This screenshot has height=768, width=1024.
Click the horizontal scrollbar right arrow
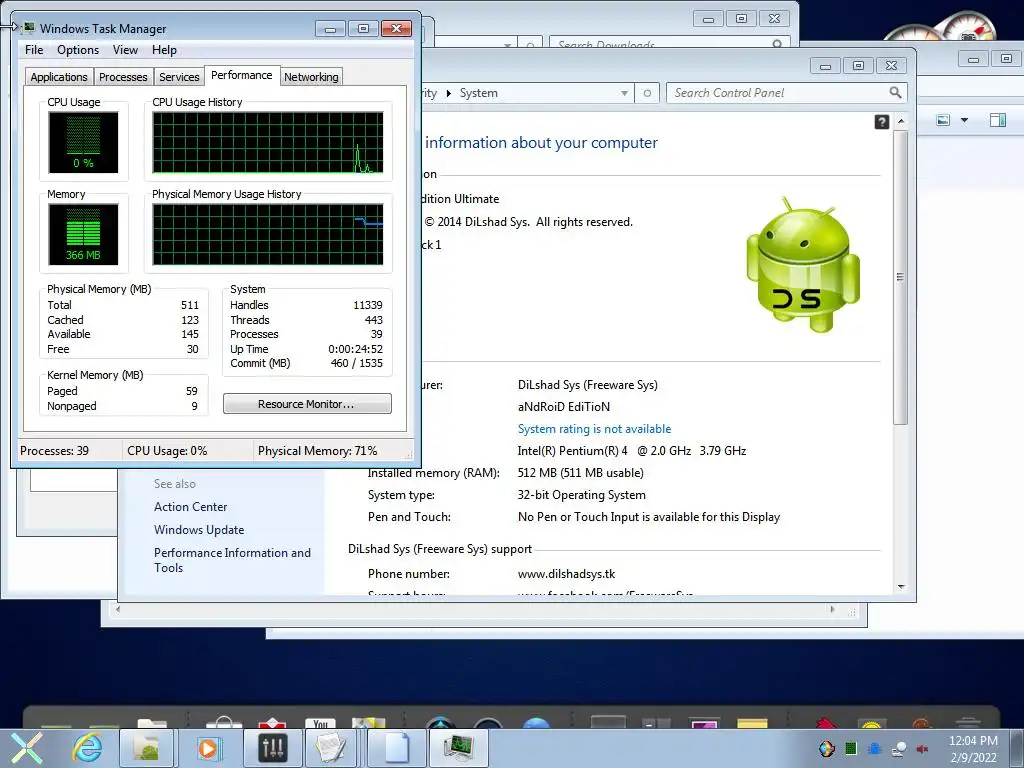pyautogui.click(x=831, y=610)
